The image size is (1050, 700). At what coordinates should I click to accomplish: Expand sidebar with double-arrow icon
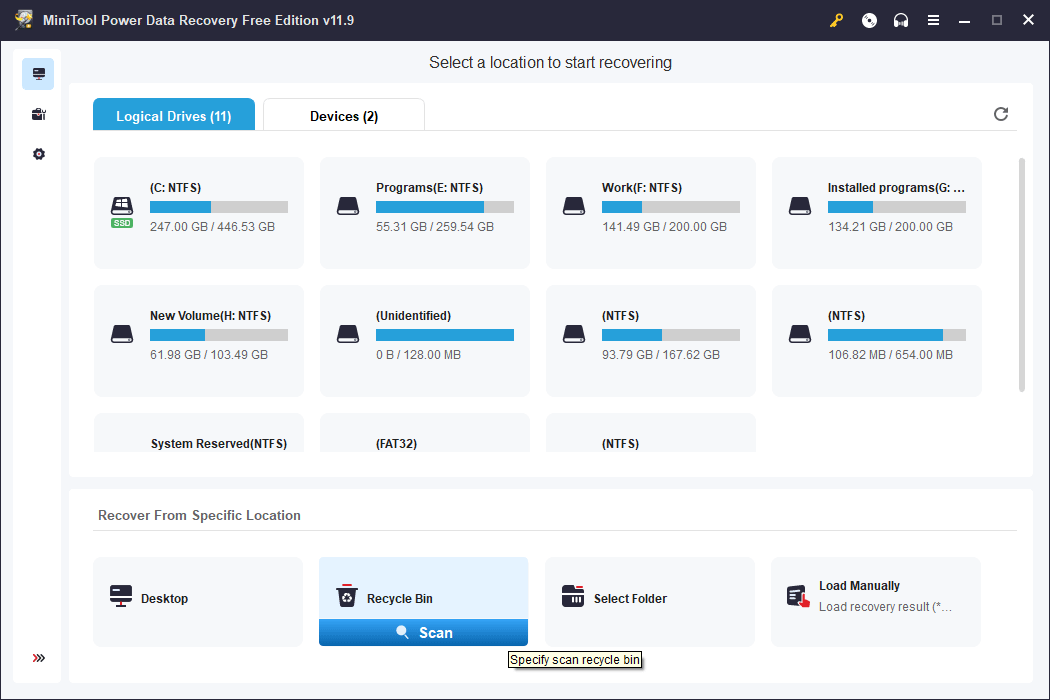point(39,658)
